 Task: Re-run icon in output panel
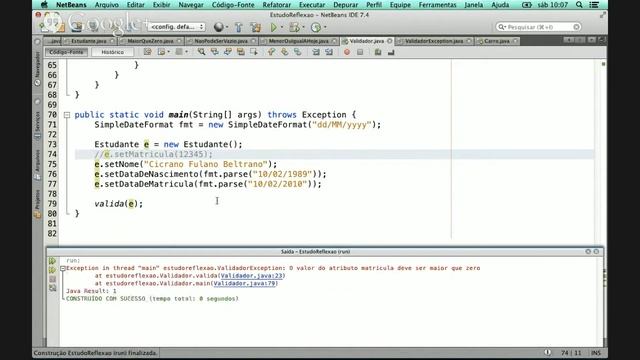pyautogui.click(x=53, y=261)
